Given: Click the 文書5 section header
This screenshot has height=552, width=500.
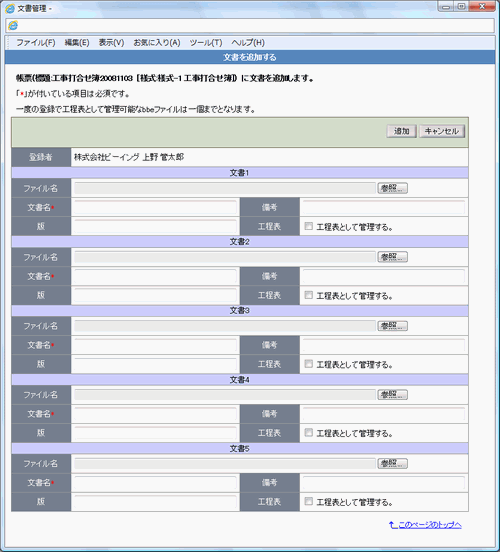Looking at the screenshot, I should 239,448.
